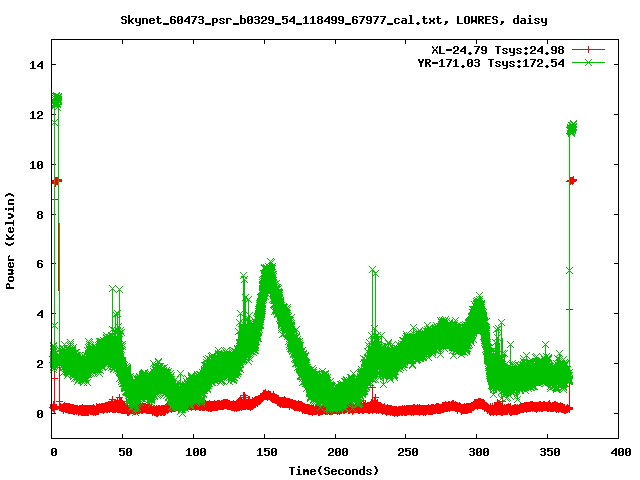Click the green calibration burst near 365 seconds
This screenshot has height=480, width=640.
(571, 129)
